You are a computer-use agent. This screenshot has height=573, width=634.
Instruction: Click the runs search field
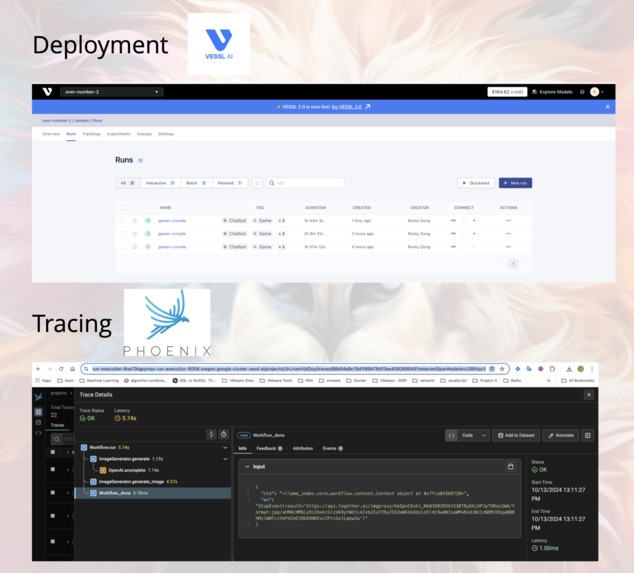(305, 183)
